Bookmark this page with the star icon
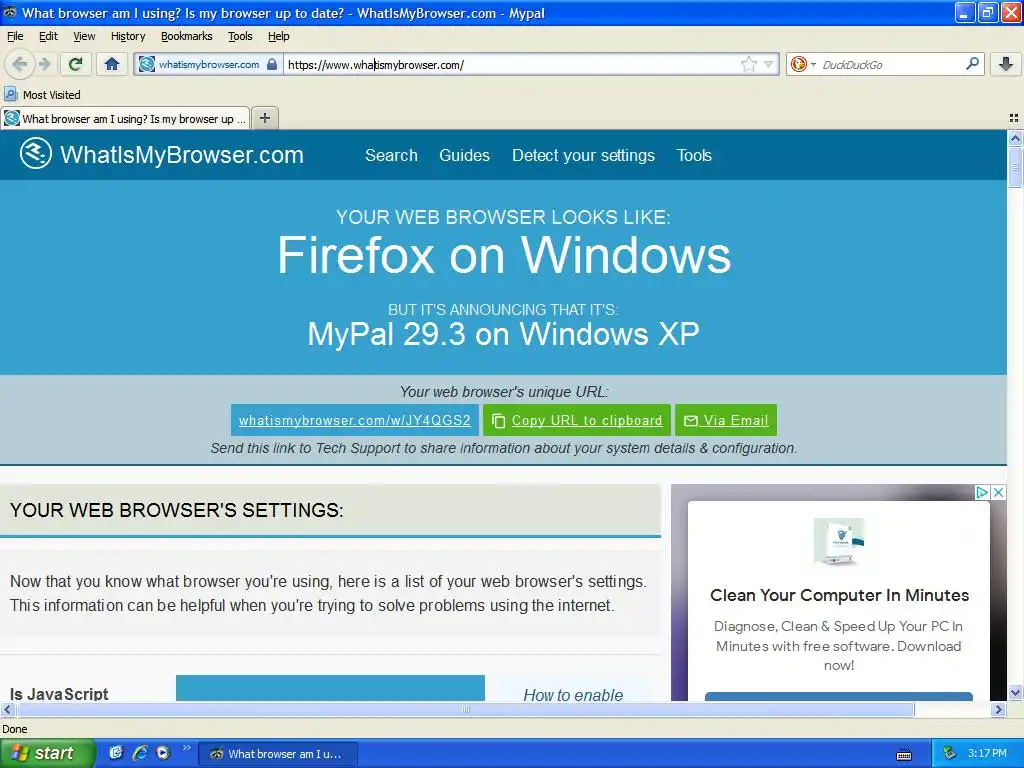Screen dimensions: 1024x768 [748, 64]
